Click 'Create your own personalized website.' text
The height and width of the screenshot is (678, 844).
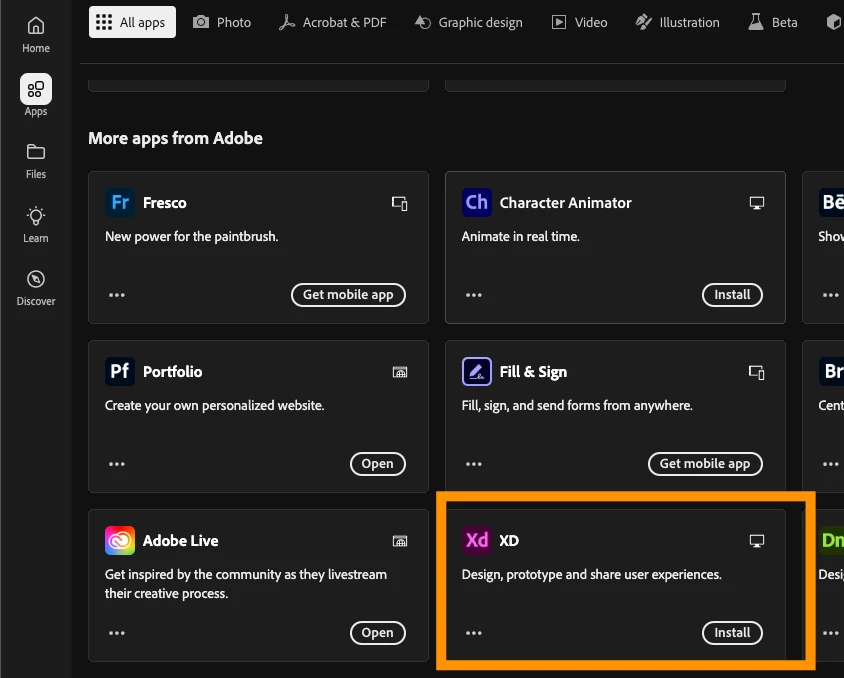tap(214, 406)
